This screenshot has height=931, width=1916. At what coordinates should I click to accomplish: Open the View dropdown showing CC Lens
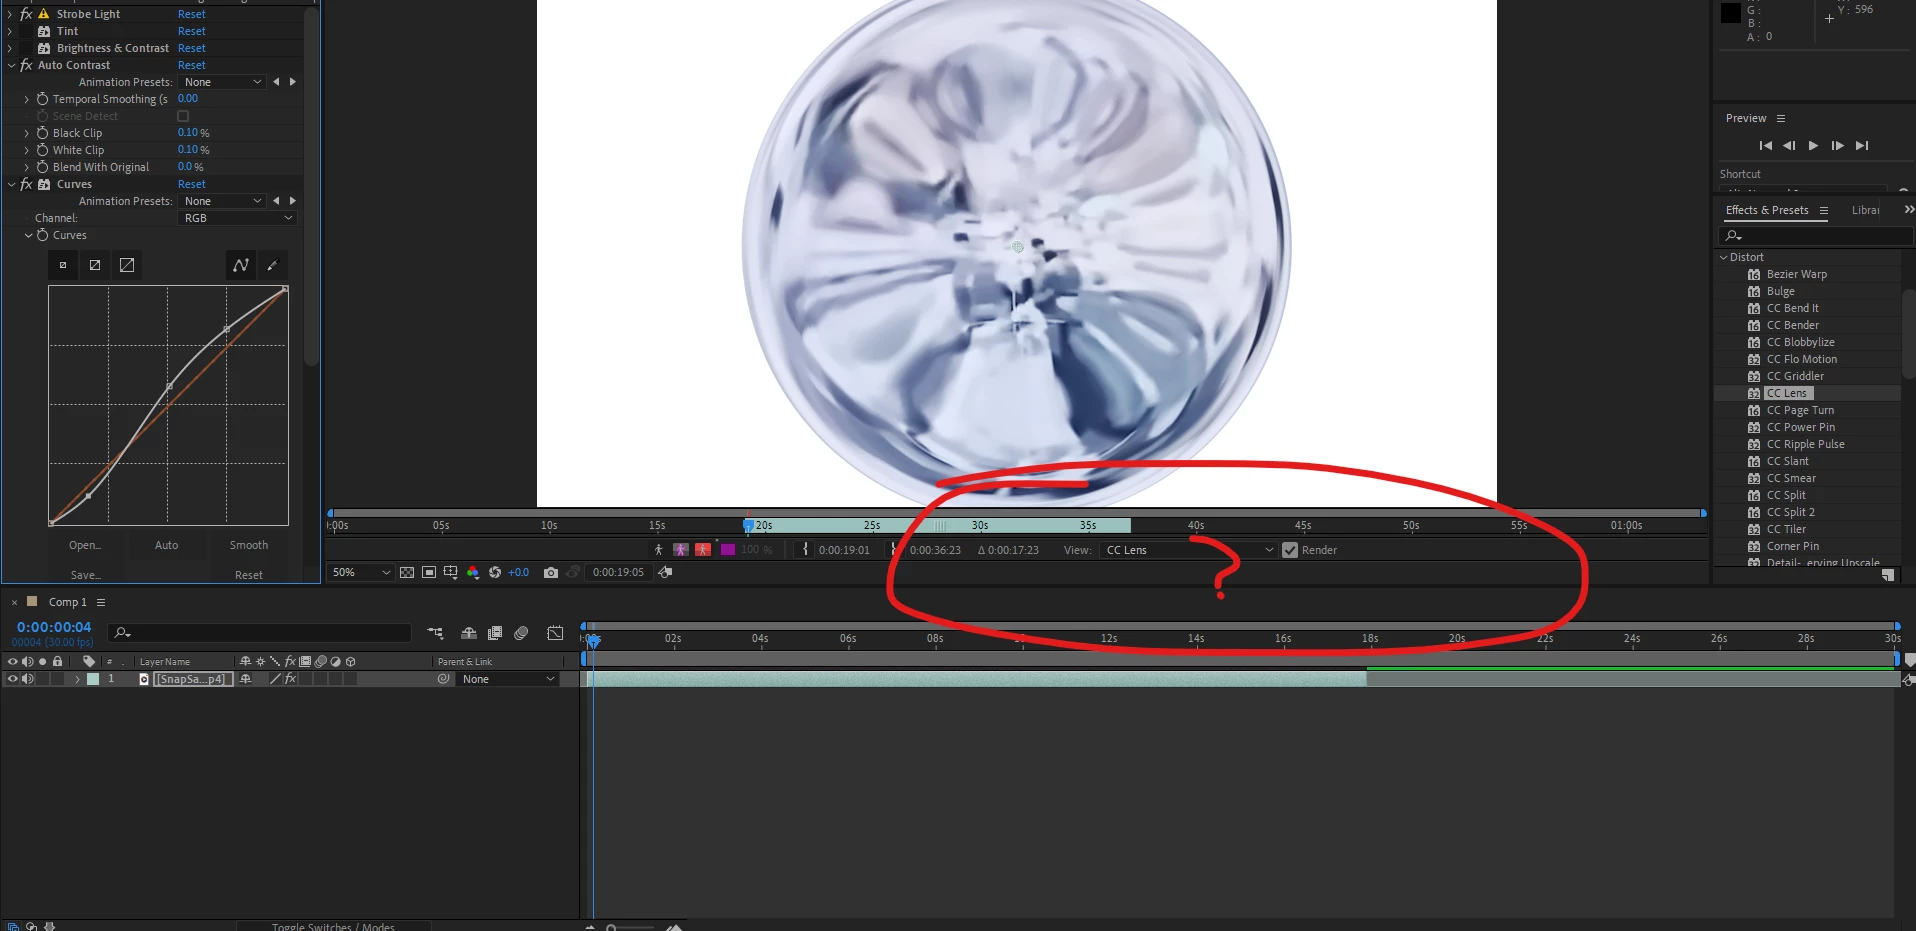tap(1188, 550)
